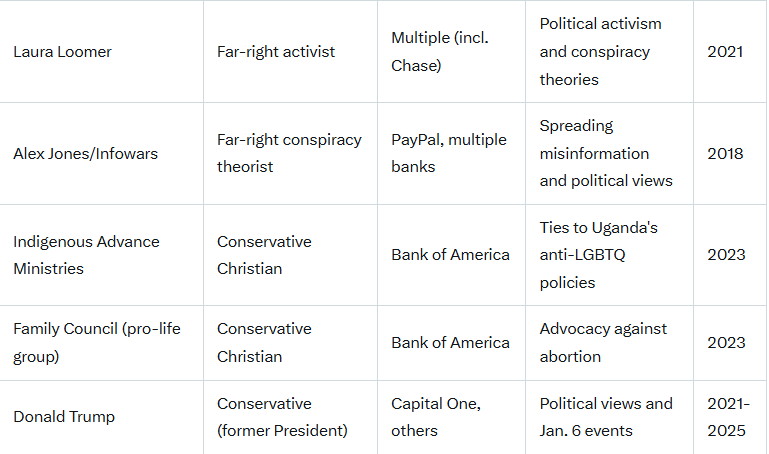Click Conservative Christian in Family Council row
This screenshot has height=454, width=769.
point(264,342)
